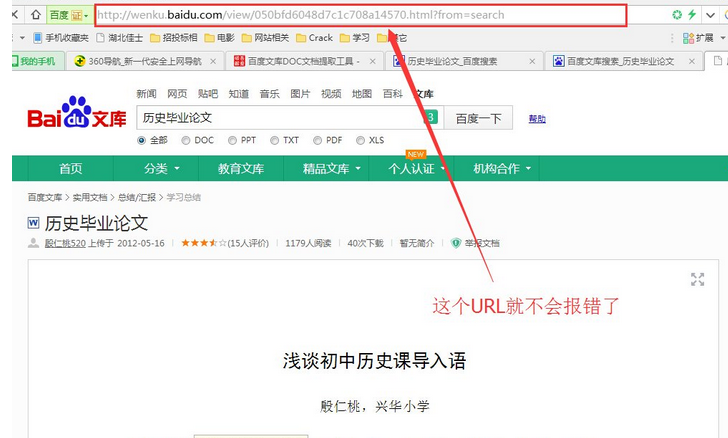Click the address bar URL field
Image resolution: width=728 pixels, height=438 pixels.
point(360,15)
